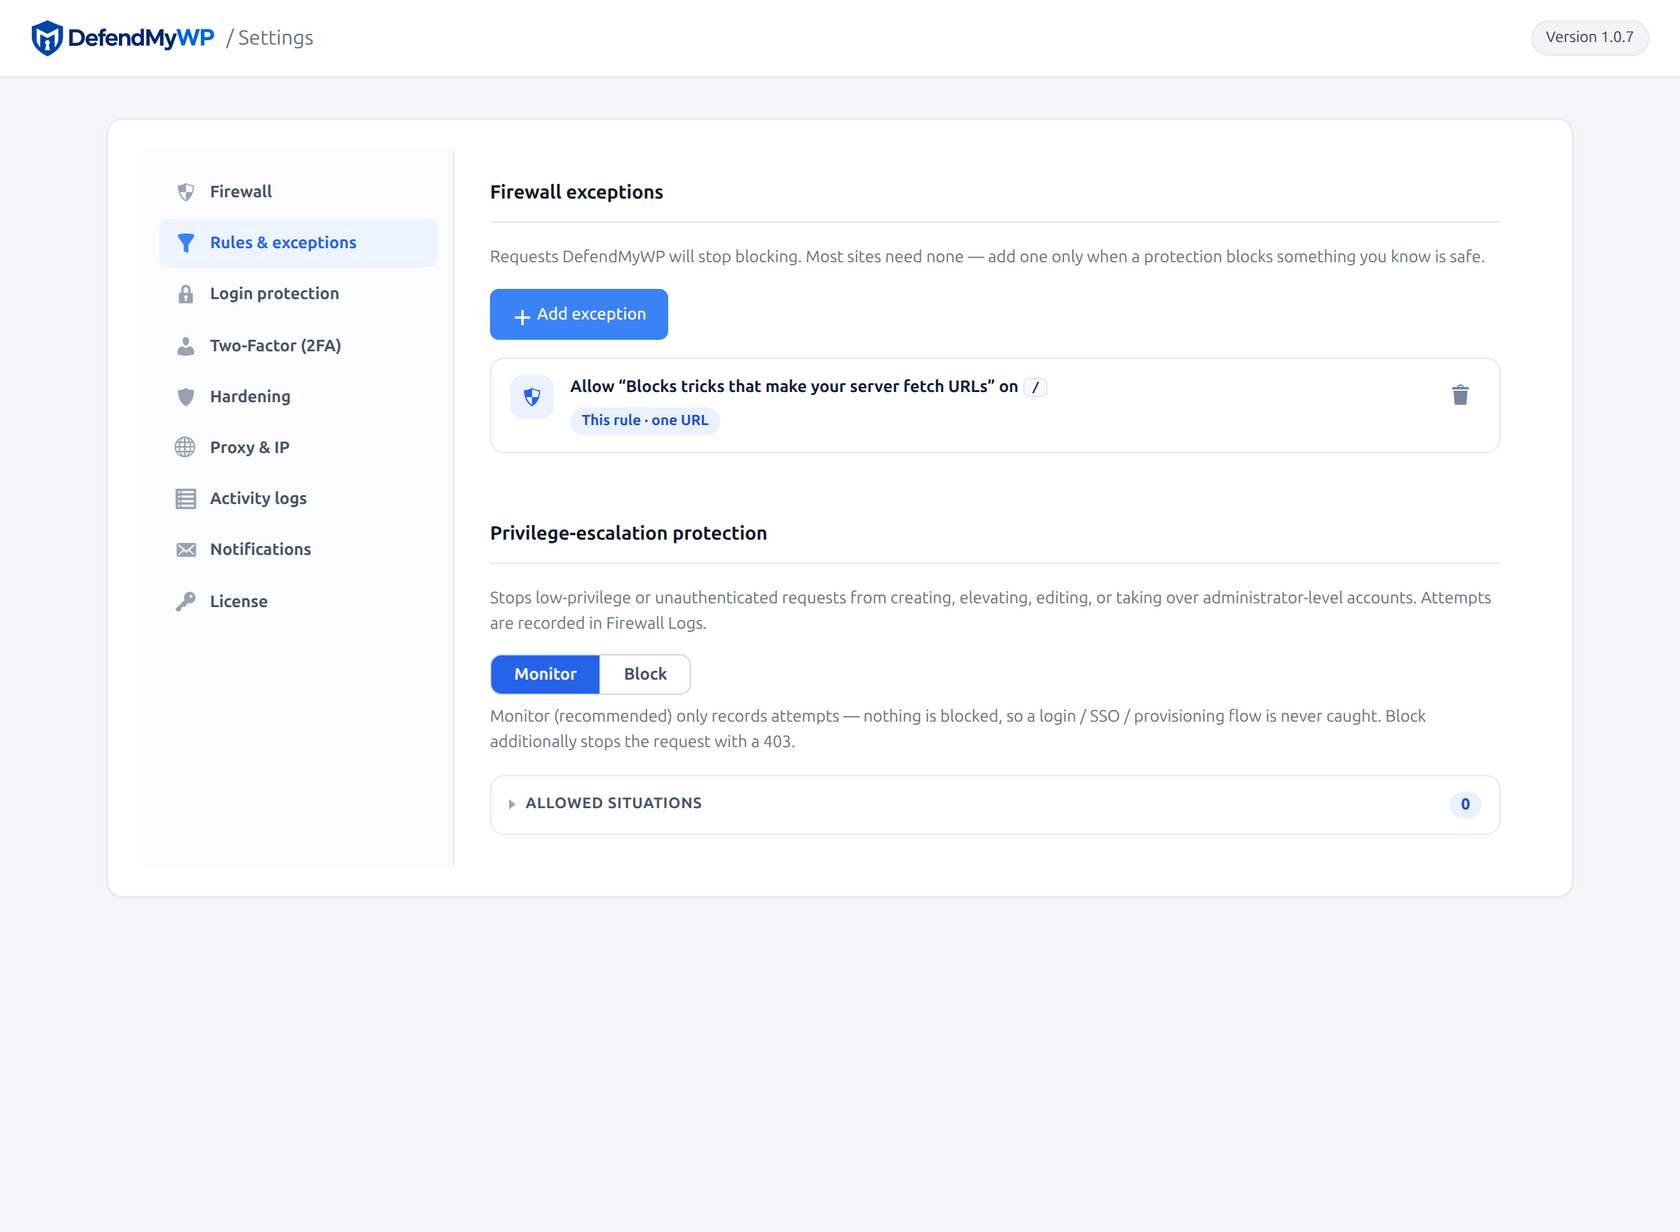This screenshot has height=1232, width=1680.
Task: Click the Settings breadcrumb text
Action: [x=275, y=38]
